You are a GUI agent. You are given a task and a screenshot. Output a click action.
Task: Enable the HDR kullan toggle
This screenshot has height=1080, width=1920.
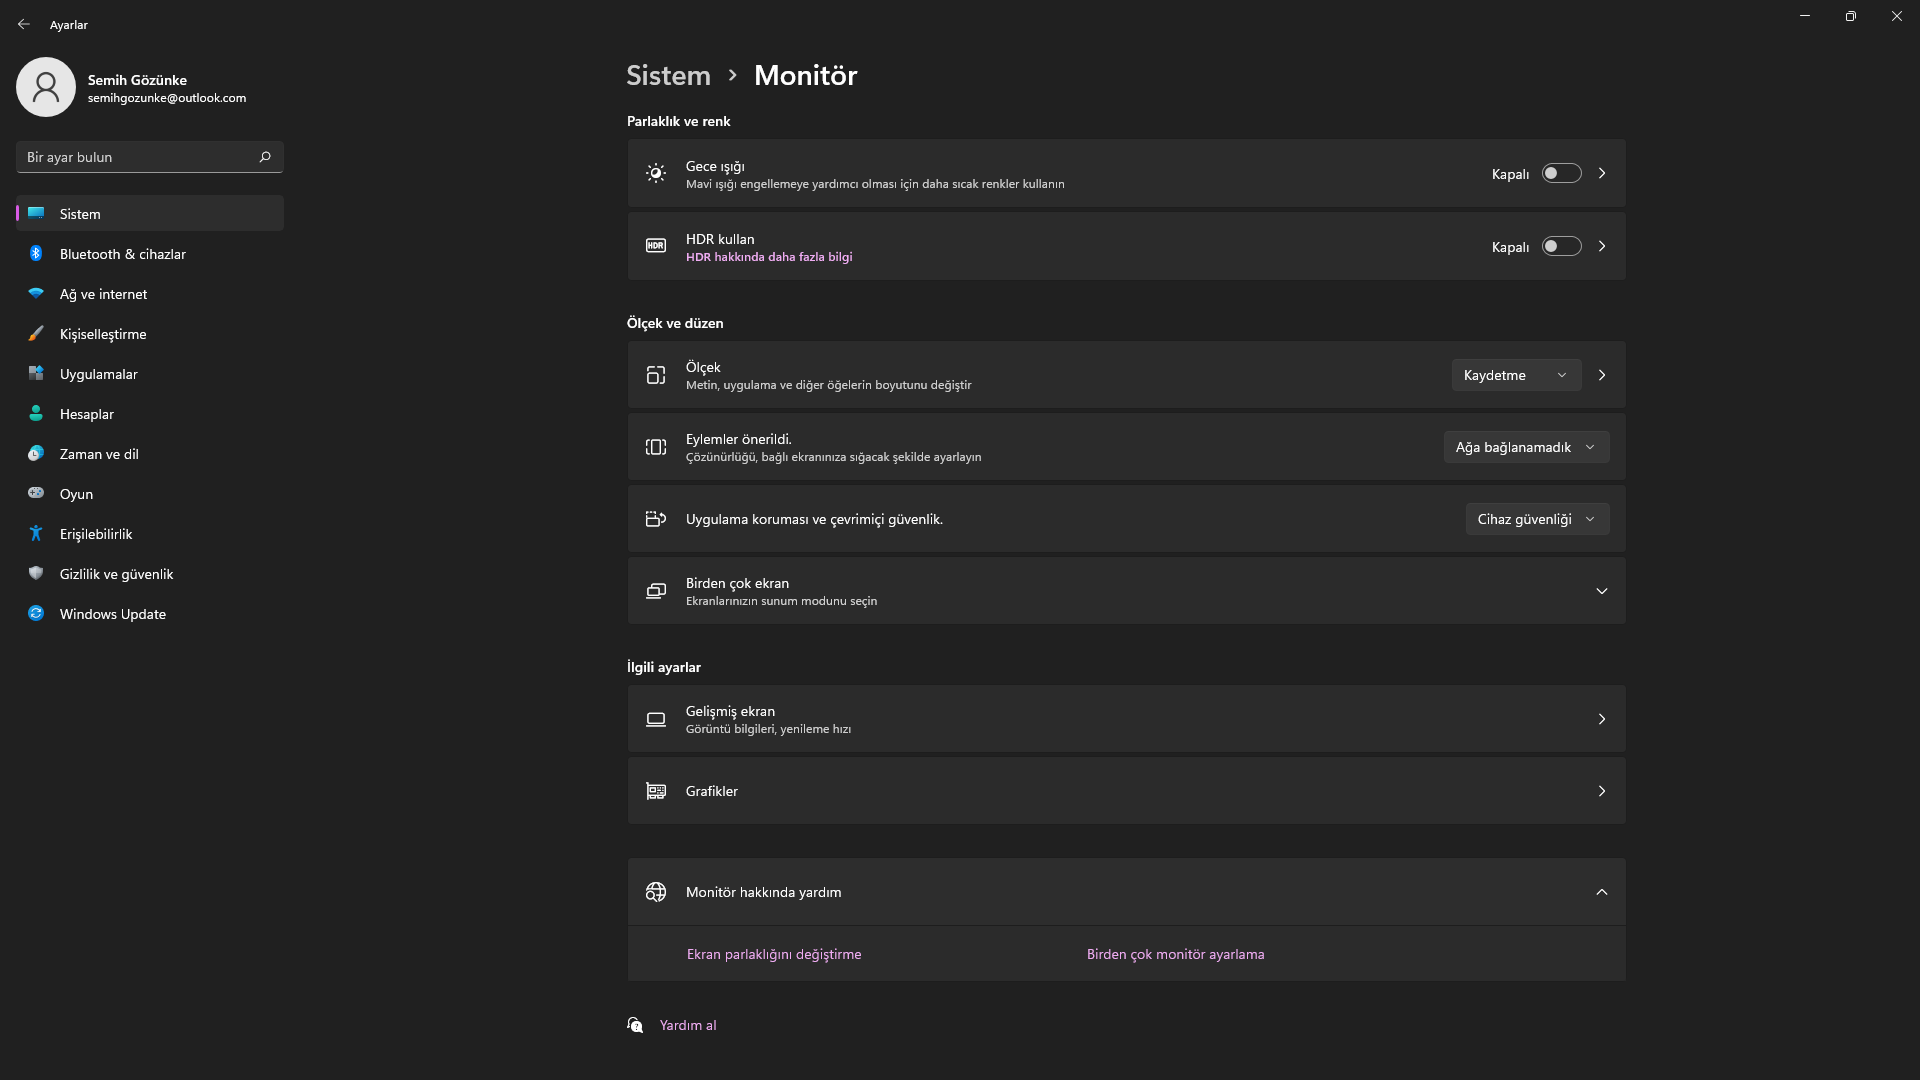[1561, 247]
